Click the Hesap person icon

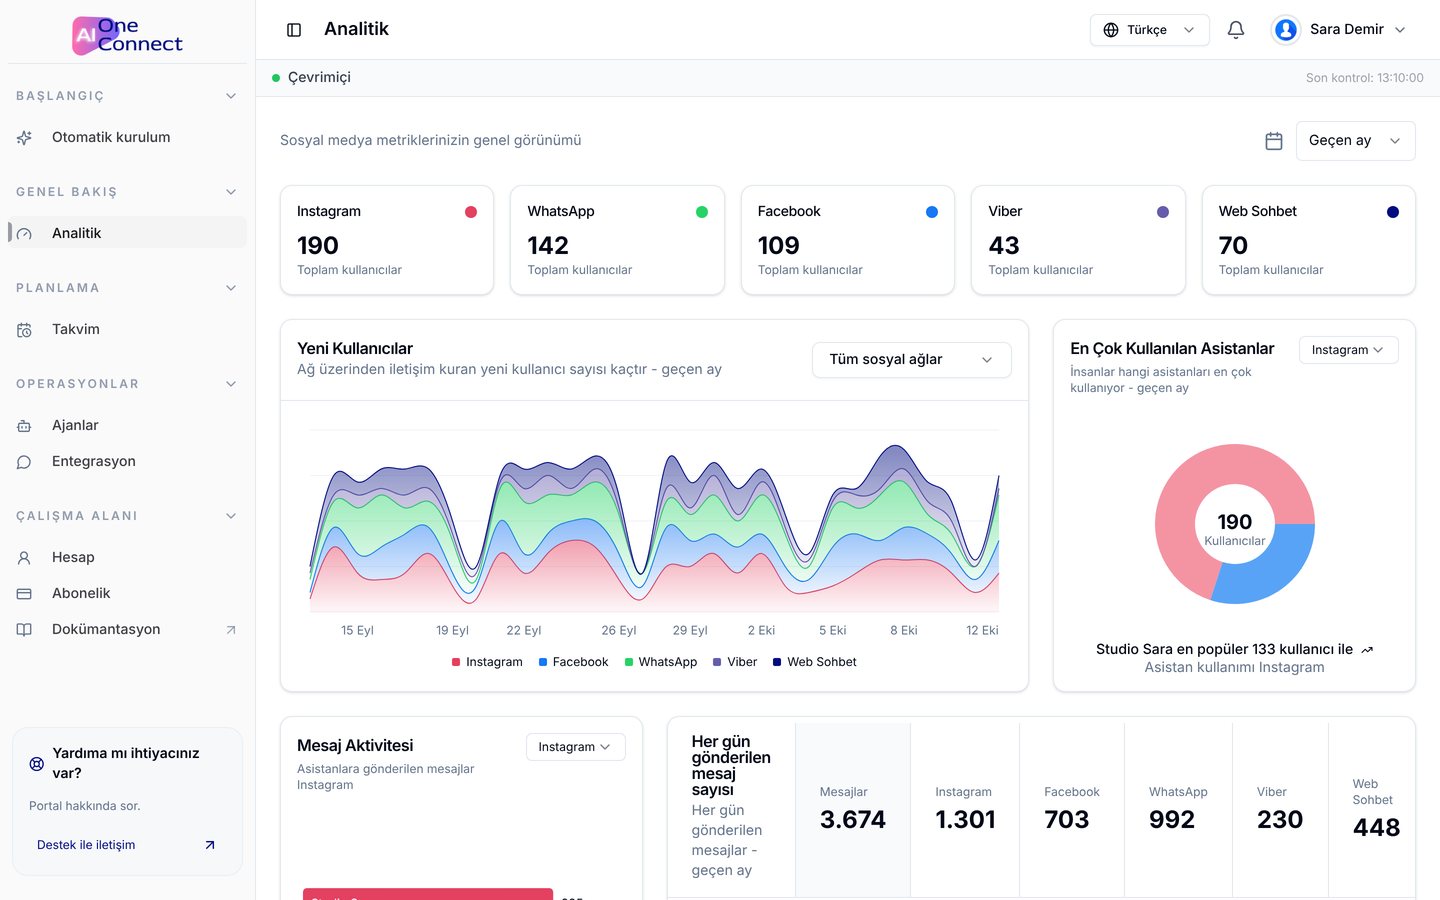click(25, 558)
